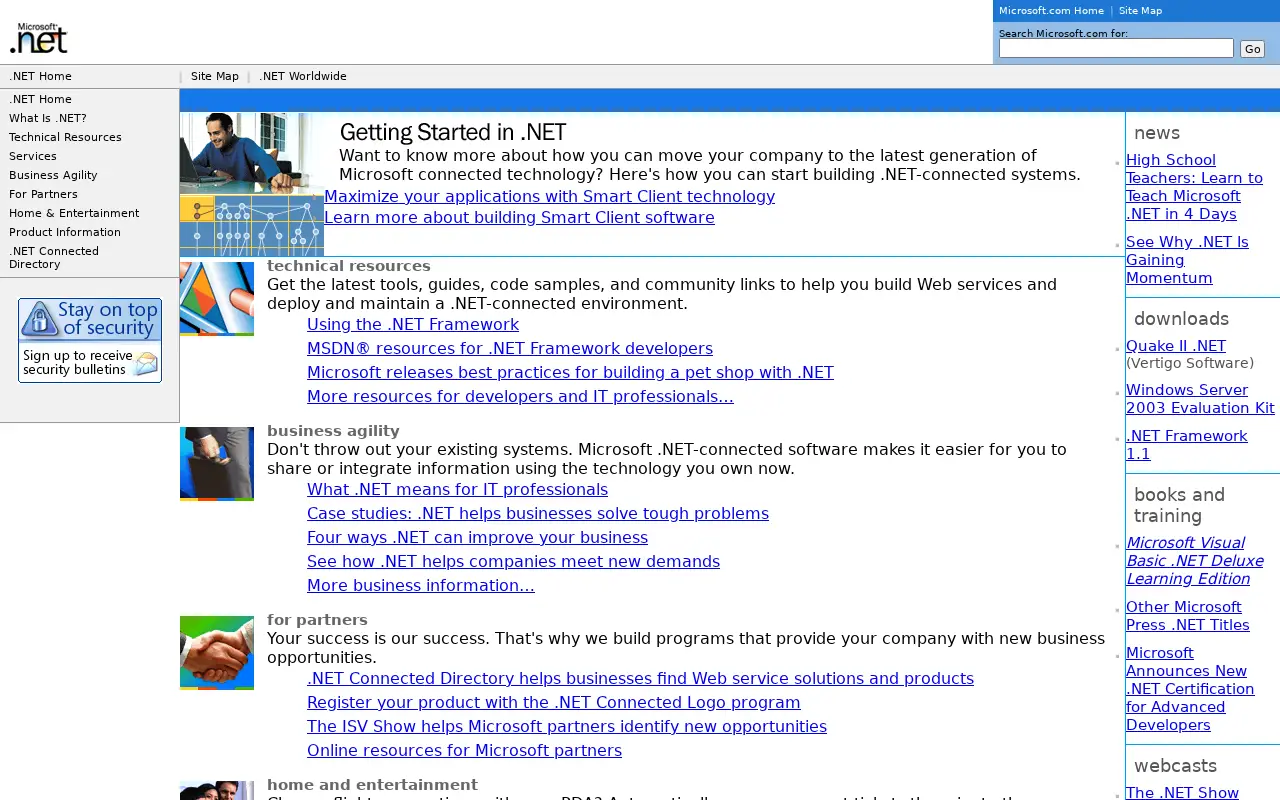Click the Microsoft .NET logo

(38, 38)
